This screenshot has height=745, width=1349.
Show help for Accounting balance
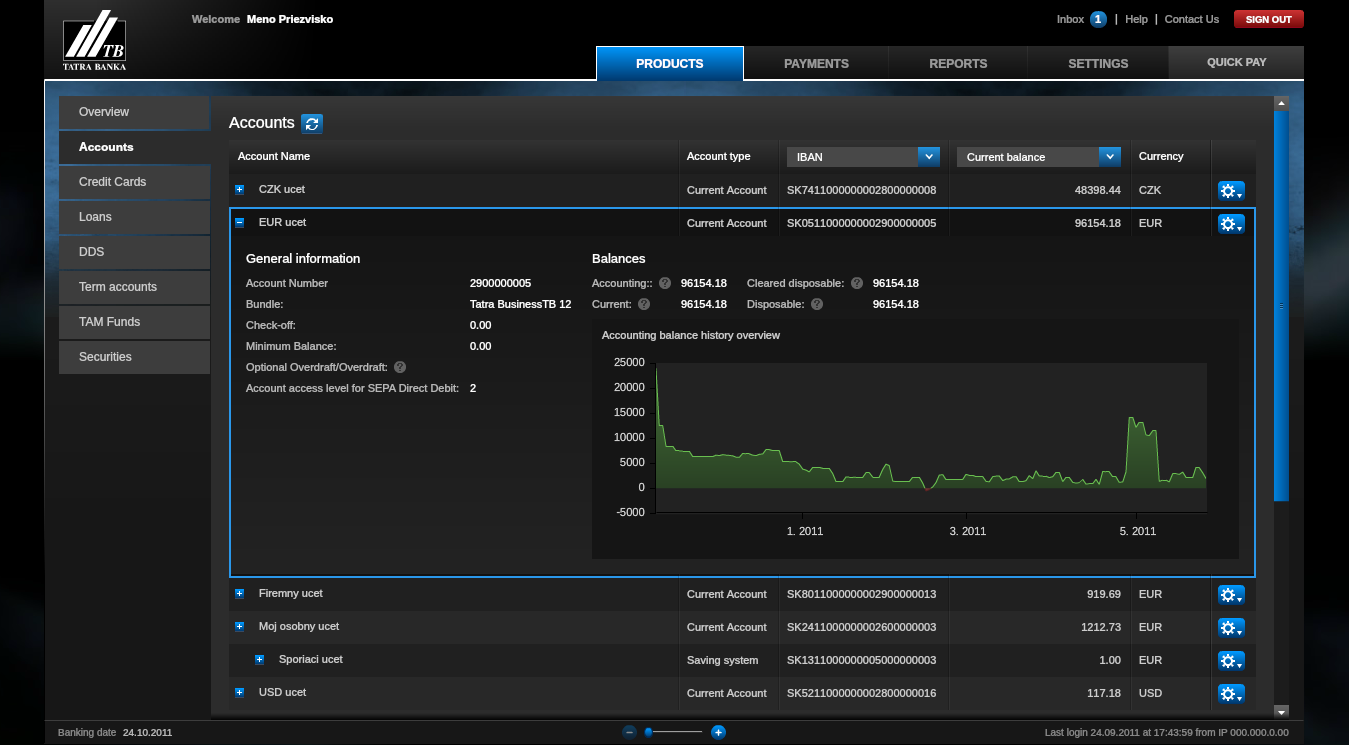(x=664, y=283)
